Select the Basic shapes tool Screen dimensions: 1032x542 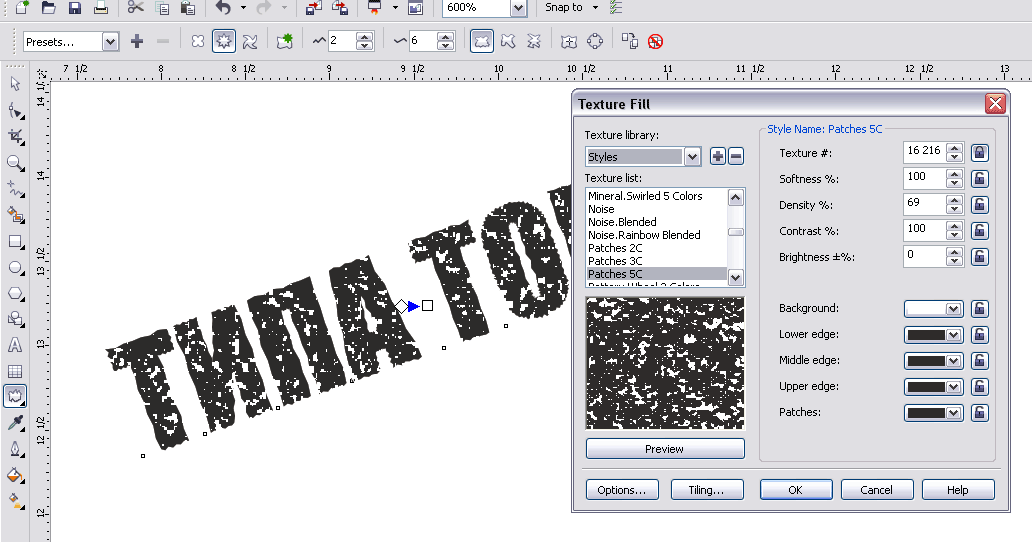tap(15, 319)
